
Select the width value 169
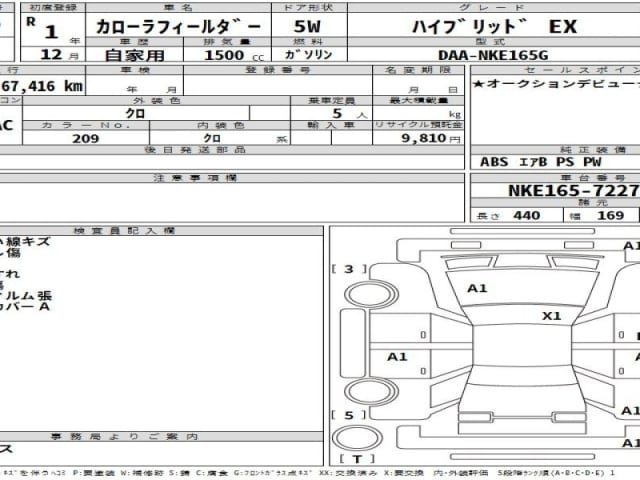click(610, 215)
